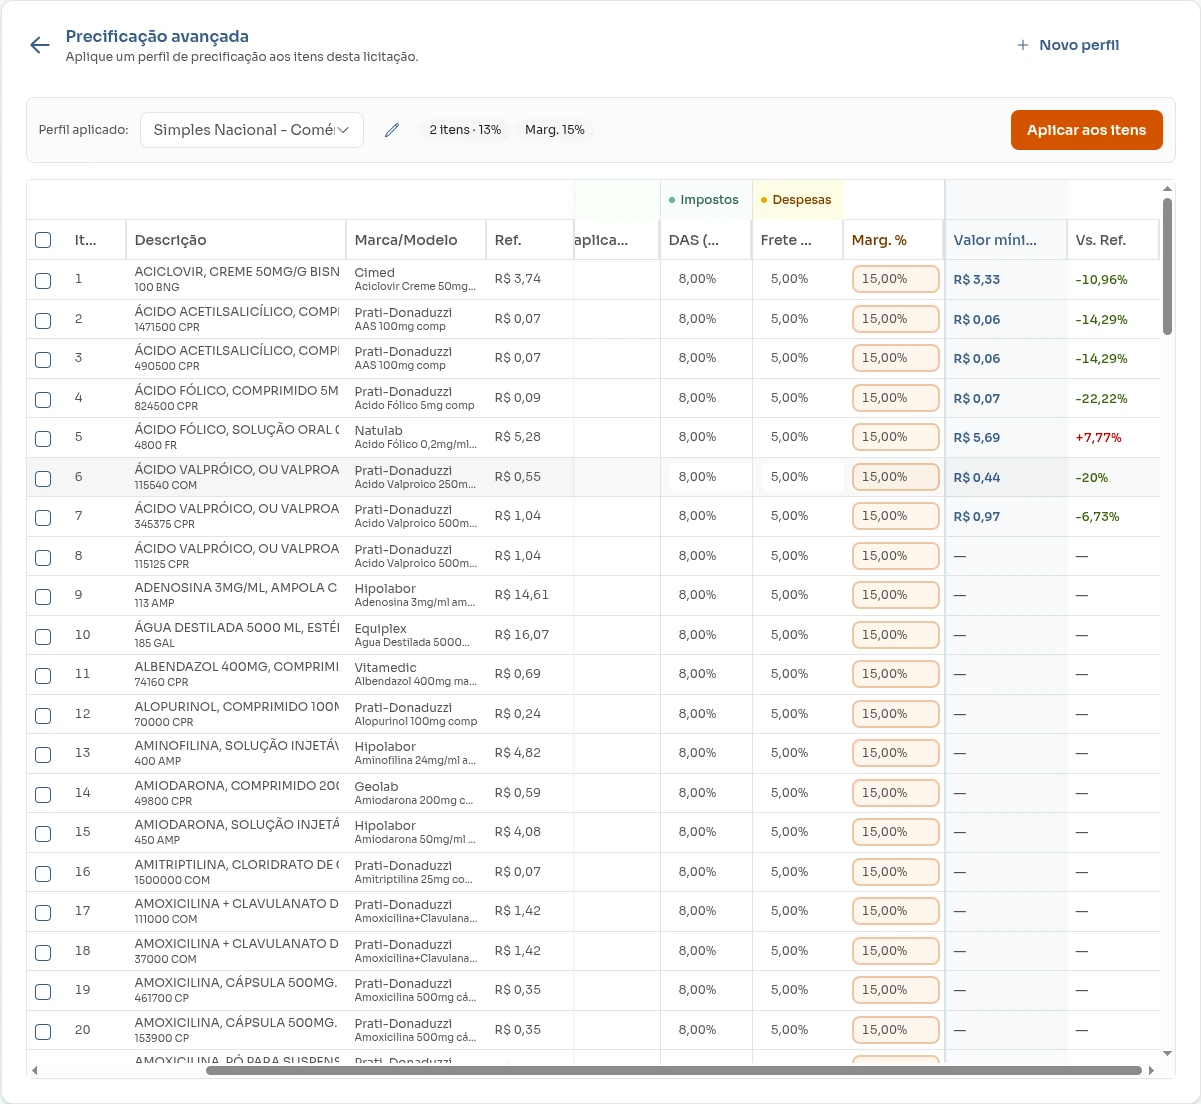Click the pencil edit profile icon
This screenshot has width=1201, height=1104.
(392, 130)
